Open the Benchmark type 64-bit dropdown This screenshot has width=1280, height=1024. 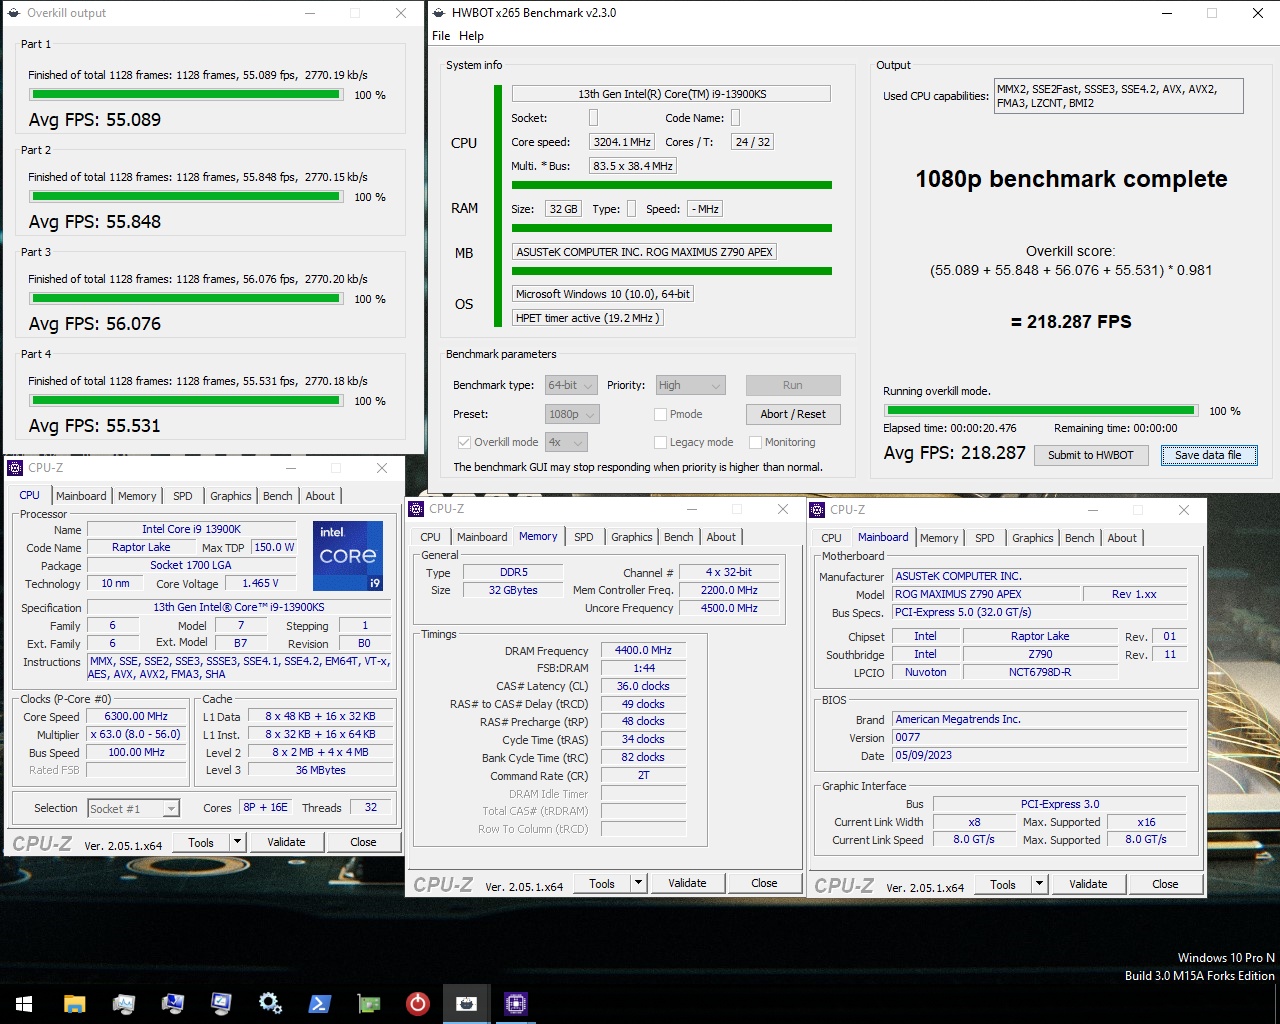pos(571,385)
